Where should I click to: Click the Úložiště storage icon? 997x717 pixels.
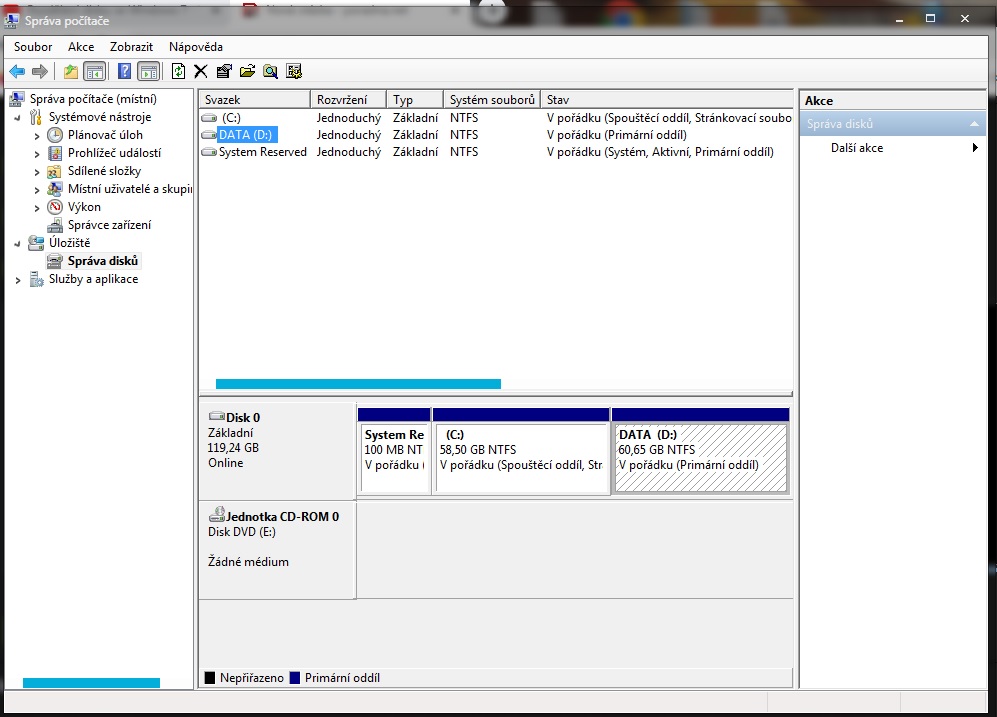point(36,243)
